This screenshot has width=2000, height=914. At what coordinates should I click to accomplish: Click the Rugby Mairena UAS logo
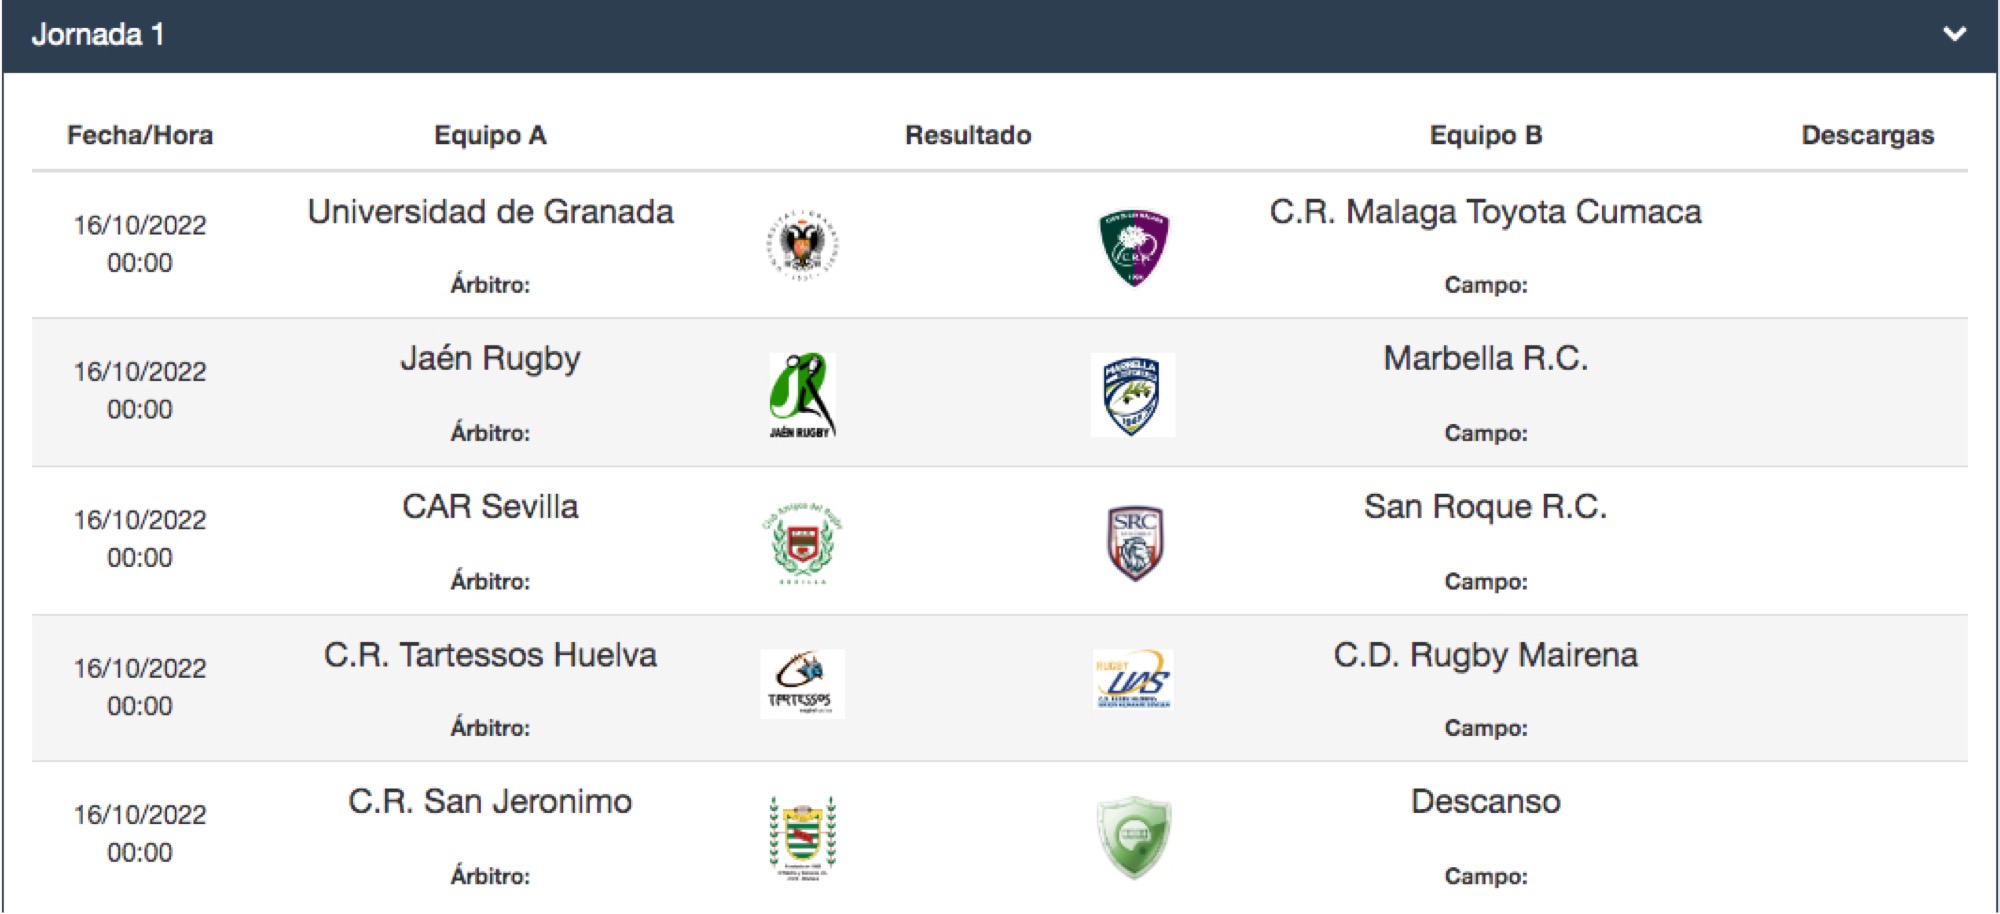point(1133,679)
